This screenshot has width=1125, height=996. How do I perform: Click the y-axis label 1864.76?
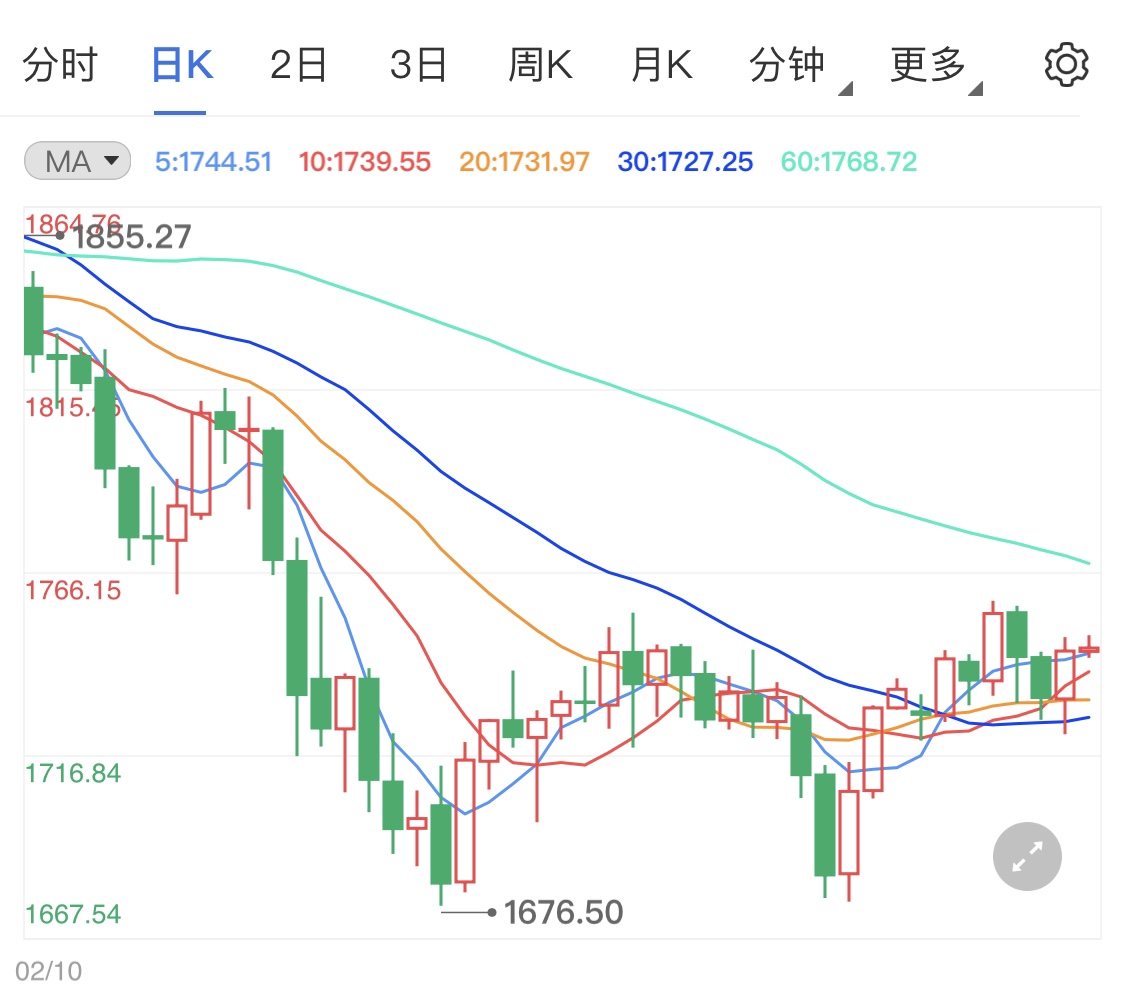click(x=73, y=223)
